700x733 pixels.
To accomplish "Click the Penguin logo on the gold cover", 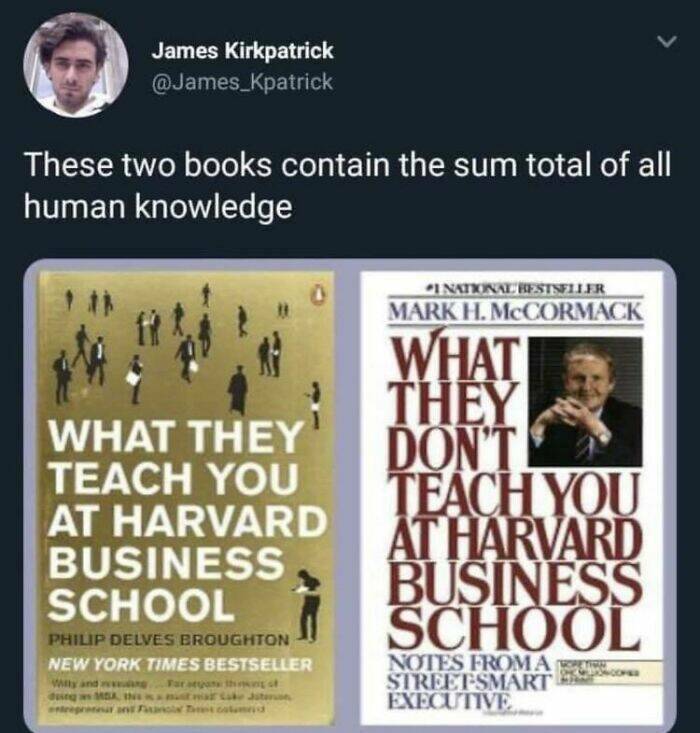I will pos(319,294).
